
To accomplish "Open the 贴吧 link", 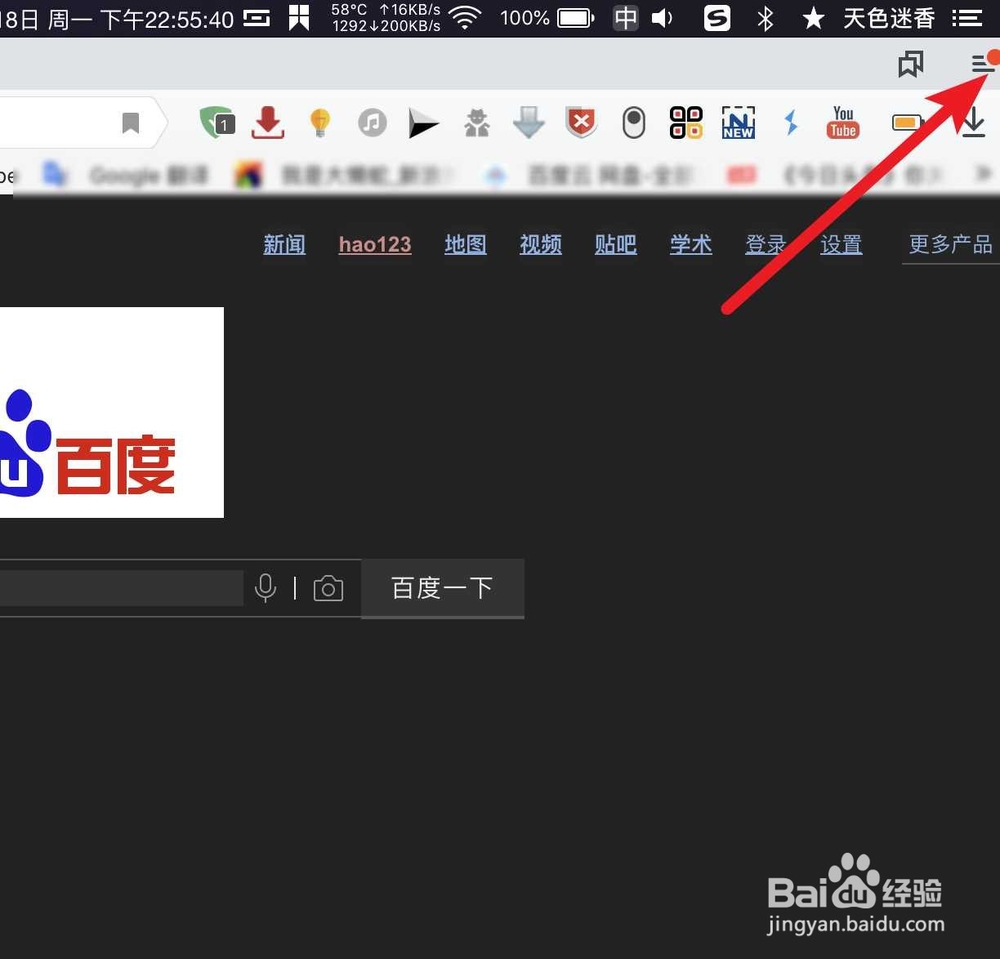I will (x=615, y=244).
